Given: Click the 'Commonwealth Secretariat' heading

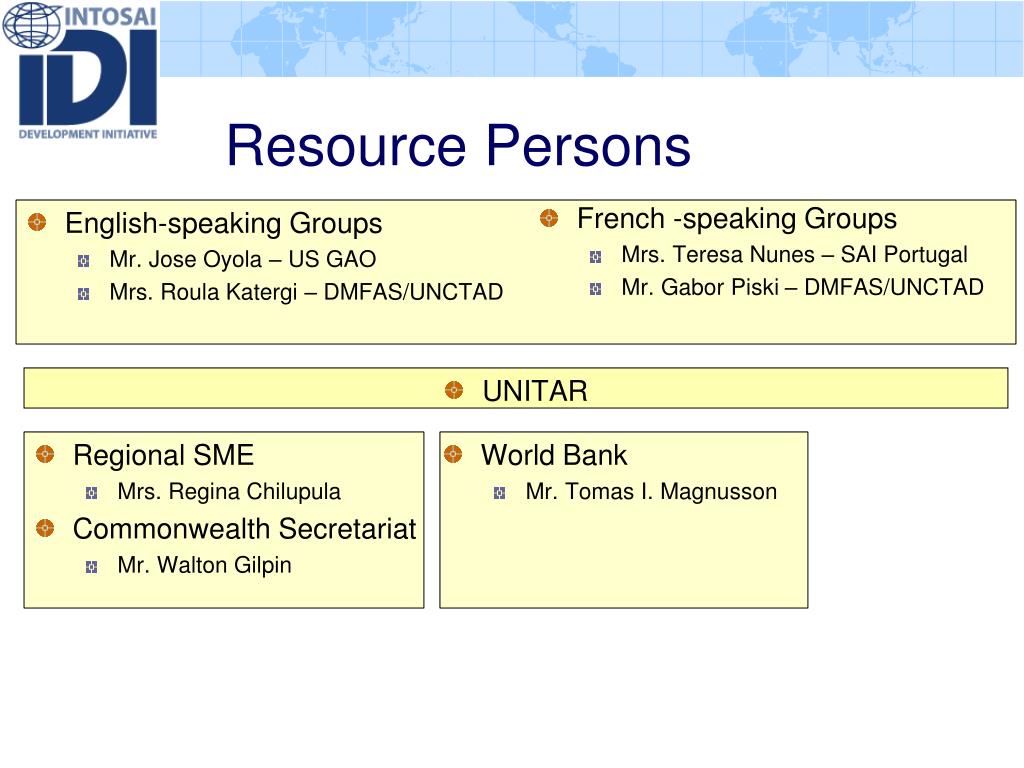Looking at the screenshot, I should click(244, 529).
